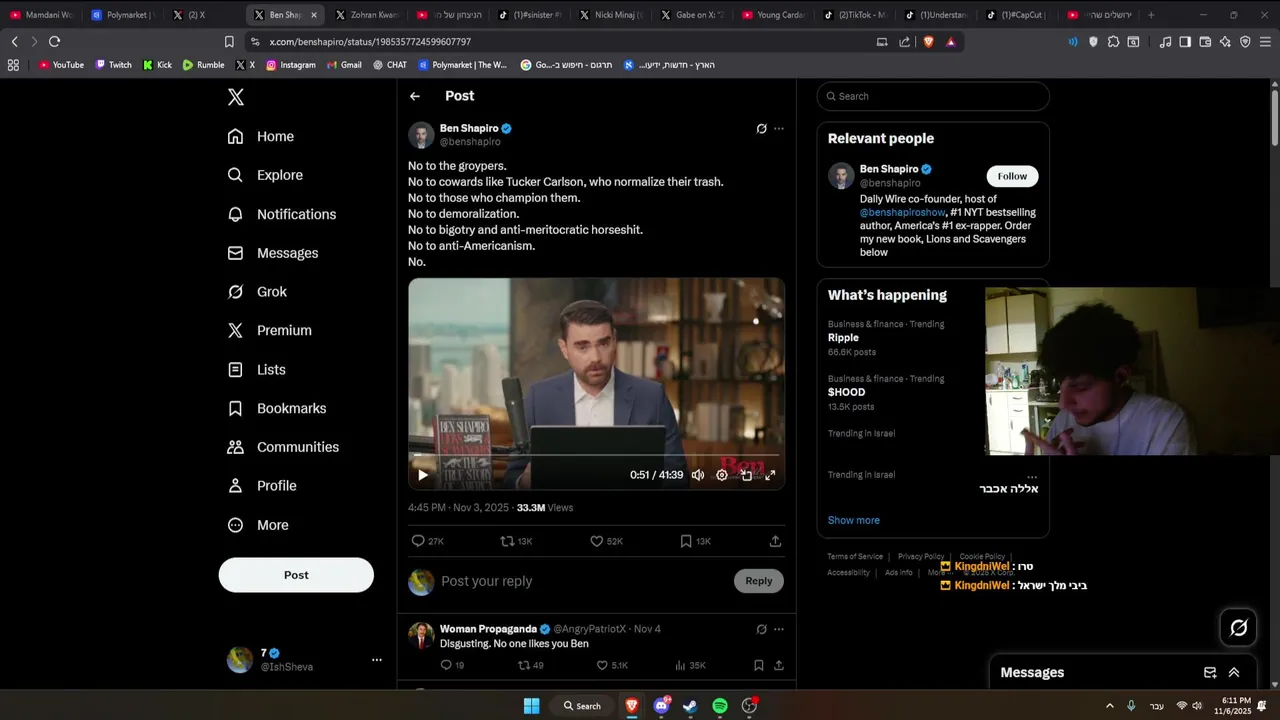Reload the page in browser toolbar
This screenshot has width=1280, height=720.
click(x=54, y=41)
